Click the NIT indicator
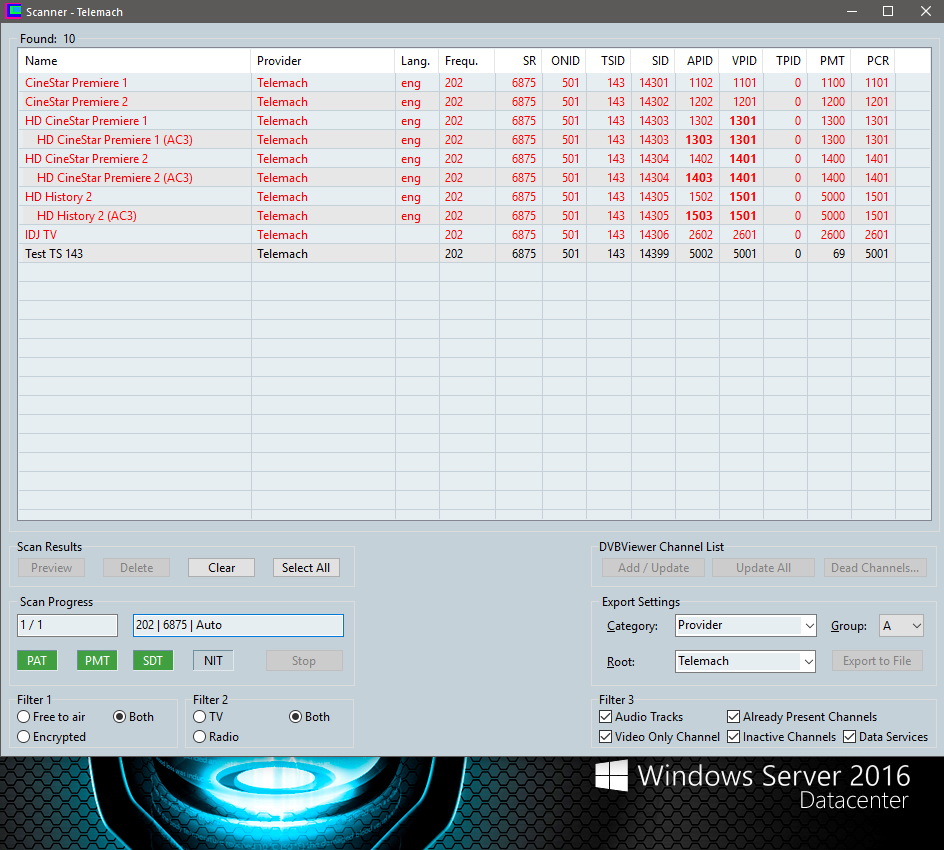Image resolution: width=944 pixels, height=850 pixels. 213,661
